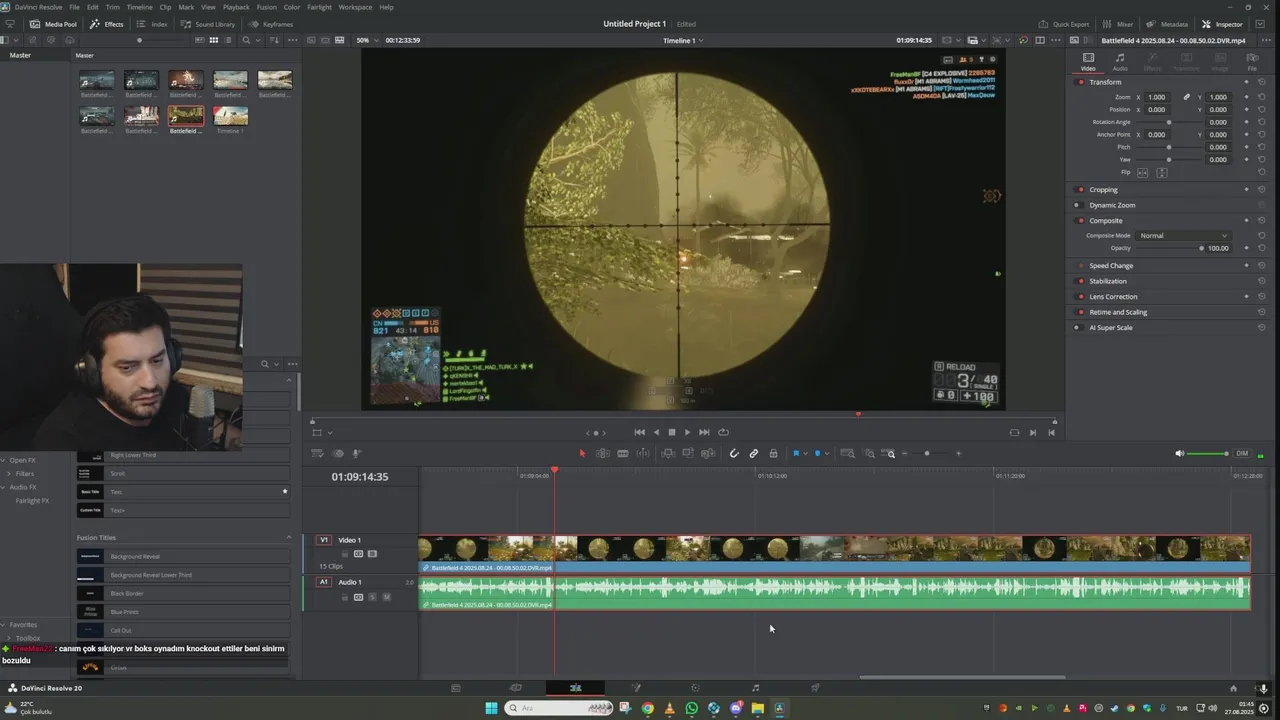Open the Workspace menu
Viewport: 1280px width, 720px height.
[355, 7]
